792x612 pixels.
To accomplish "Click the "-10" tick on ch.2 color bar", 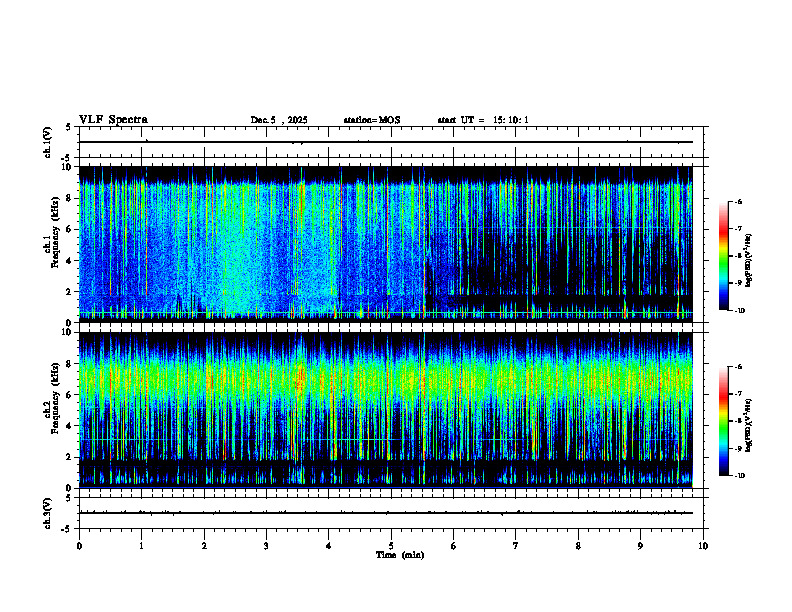I will (x=739, y=476).
